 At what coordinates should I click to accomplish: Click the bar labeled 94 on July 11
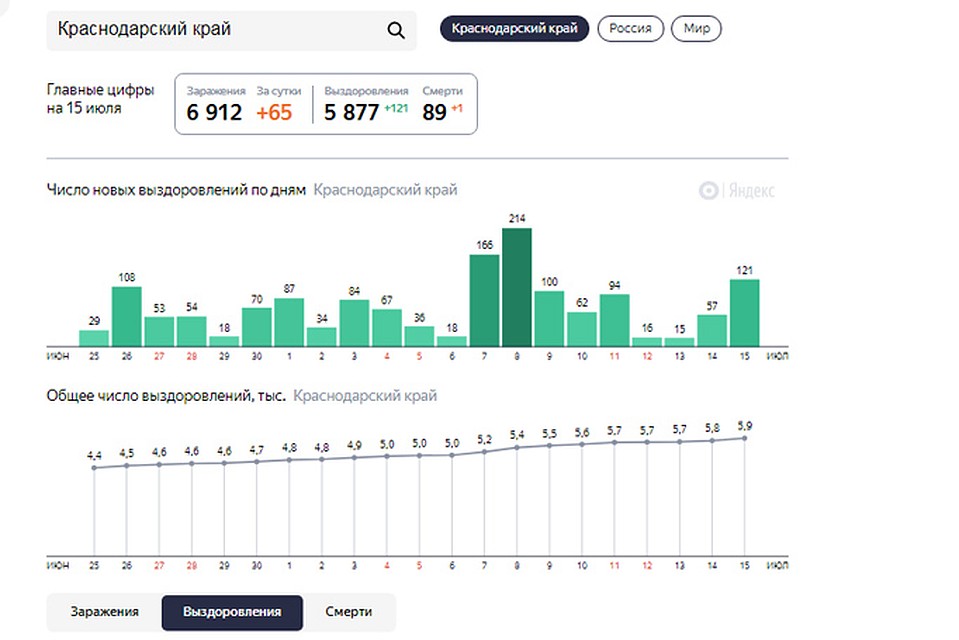coord(614,319)
